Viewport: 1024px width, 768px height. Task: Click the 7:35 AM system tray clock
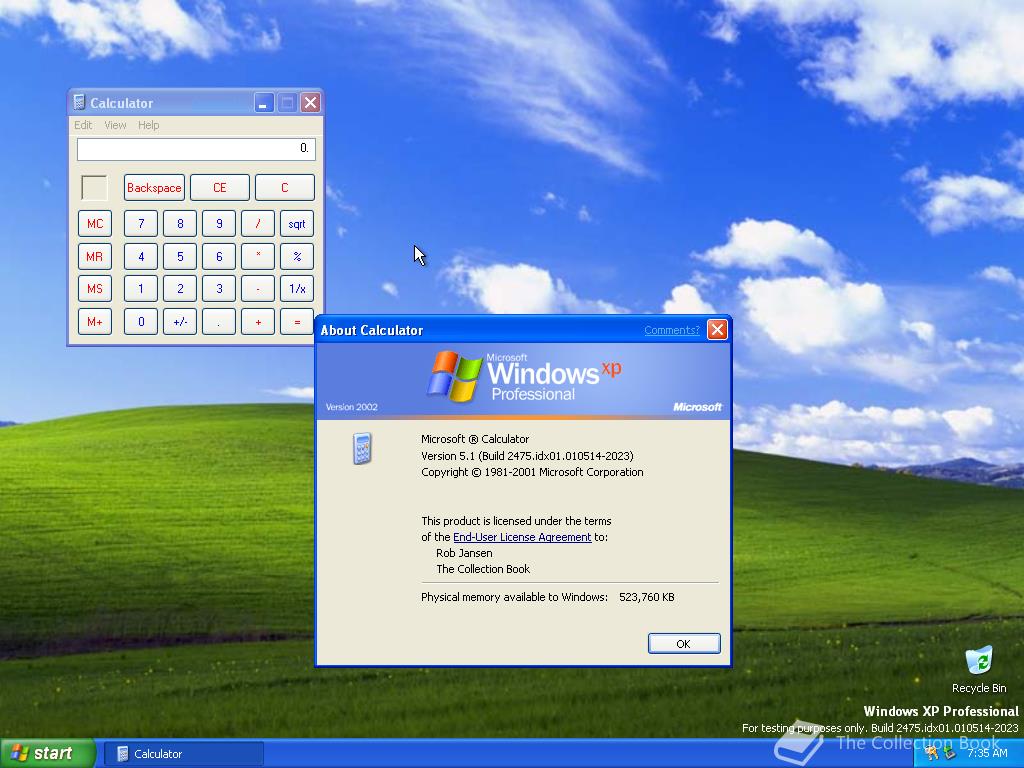click(x=987, y=753)
